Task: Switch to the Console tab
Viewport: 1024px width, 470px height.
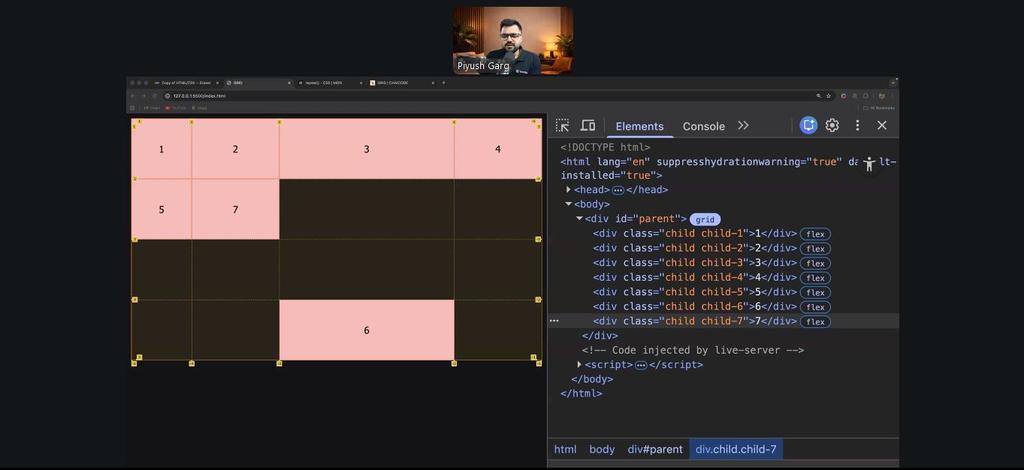Action: [703, 127]
